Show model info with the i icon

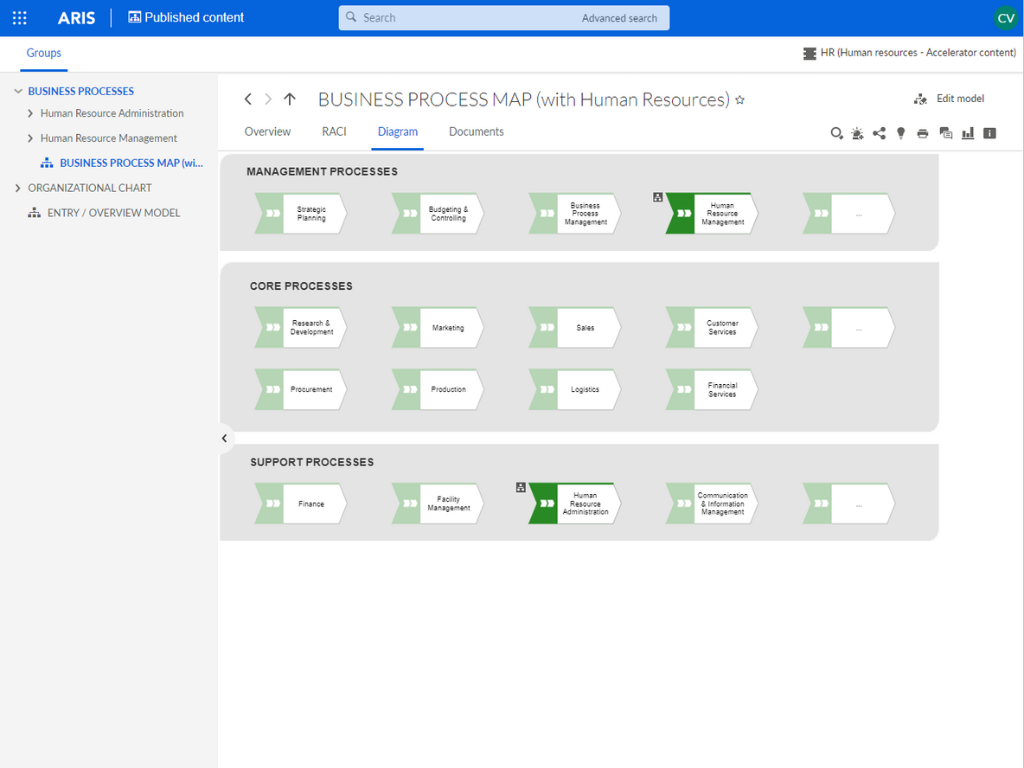tap(989, 133)
